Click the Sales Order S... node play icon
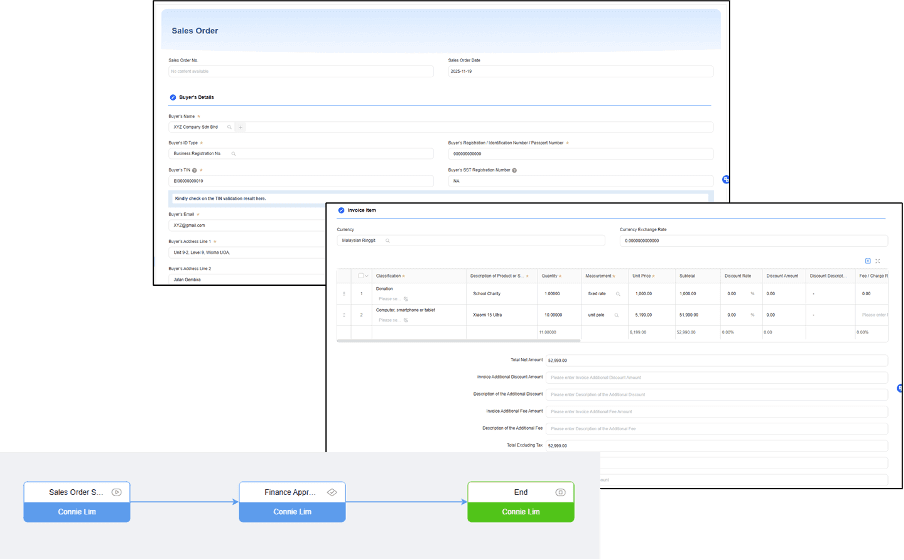Image resolution: width=904 pixels, height=560 pixels. coord(116,493)
